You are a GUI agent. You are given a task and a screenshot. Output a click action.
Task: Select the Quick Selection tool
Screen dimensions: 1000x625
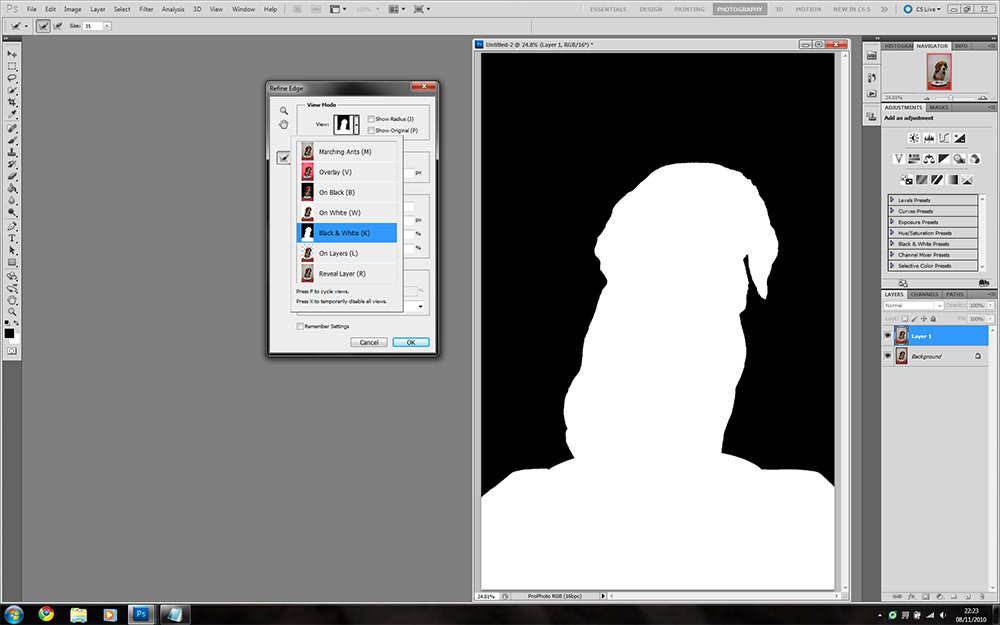[11, 90]
